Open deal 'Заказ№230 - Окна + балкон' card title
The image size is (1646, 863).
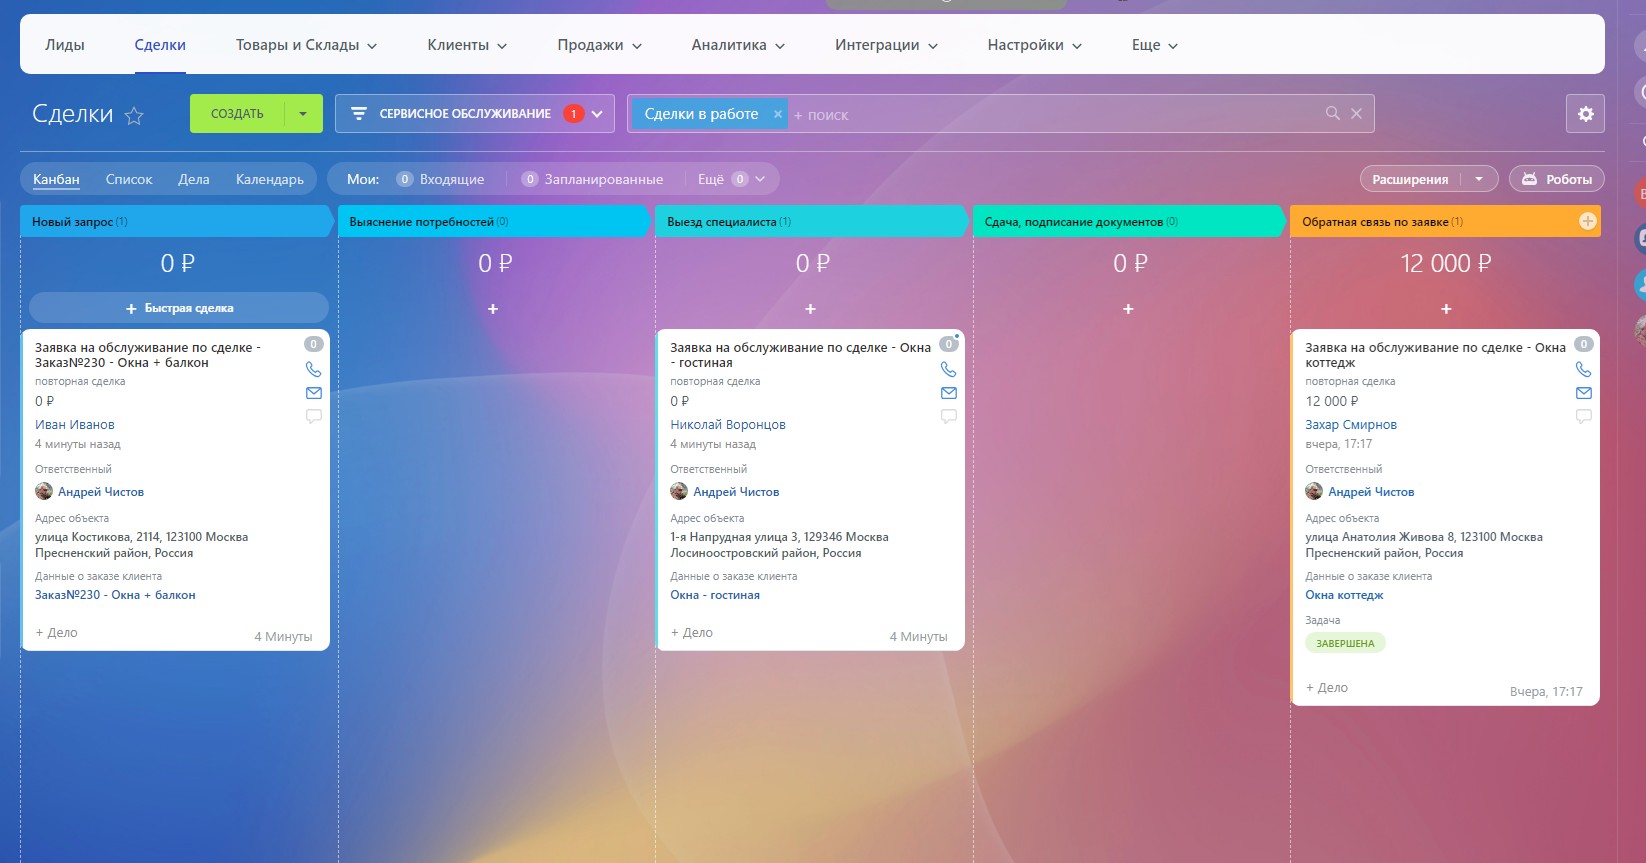[x=148, y=355]
